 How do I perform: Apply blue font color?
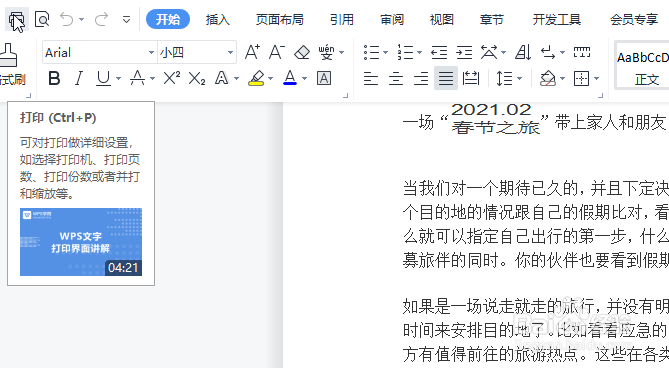(x=290, y=78)
